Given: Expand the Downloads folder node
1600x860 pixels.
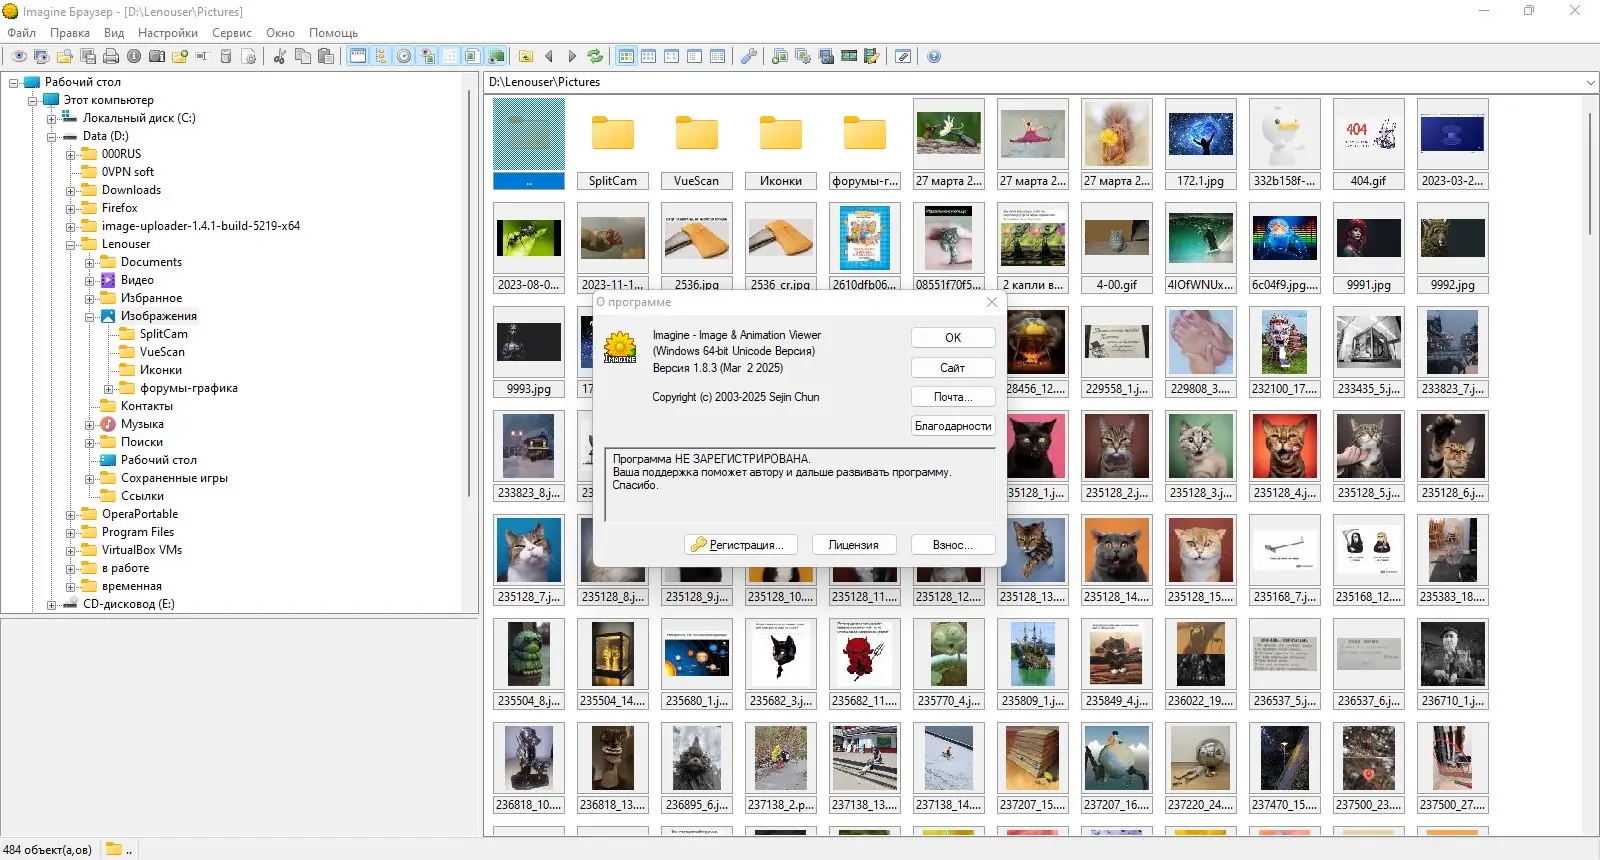Looking at the screenshot, I should pos(71,191).
